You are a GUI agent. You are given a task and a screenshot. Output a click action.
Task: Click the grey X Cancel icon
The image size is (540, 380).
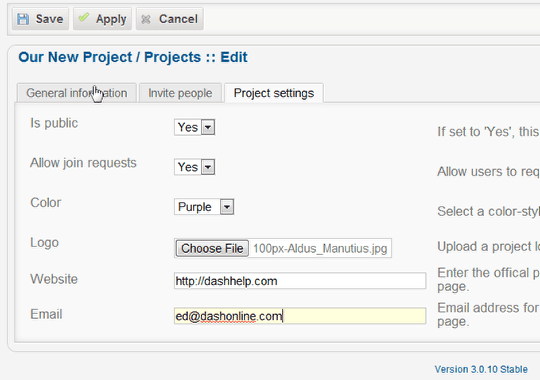(146, 19)
